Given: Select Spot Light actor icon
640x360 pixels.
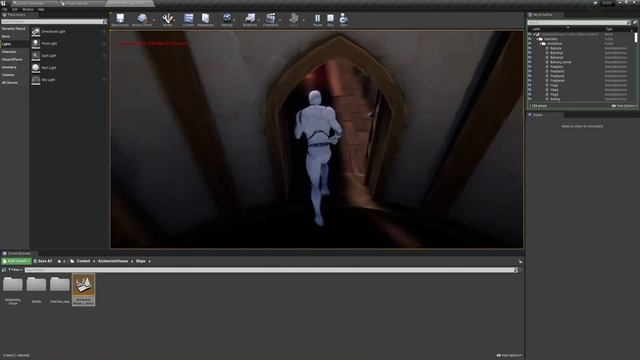Looking at the screenshot, I should click(36, 56).
